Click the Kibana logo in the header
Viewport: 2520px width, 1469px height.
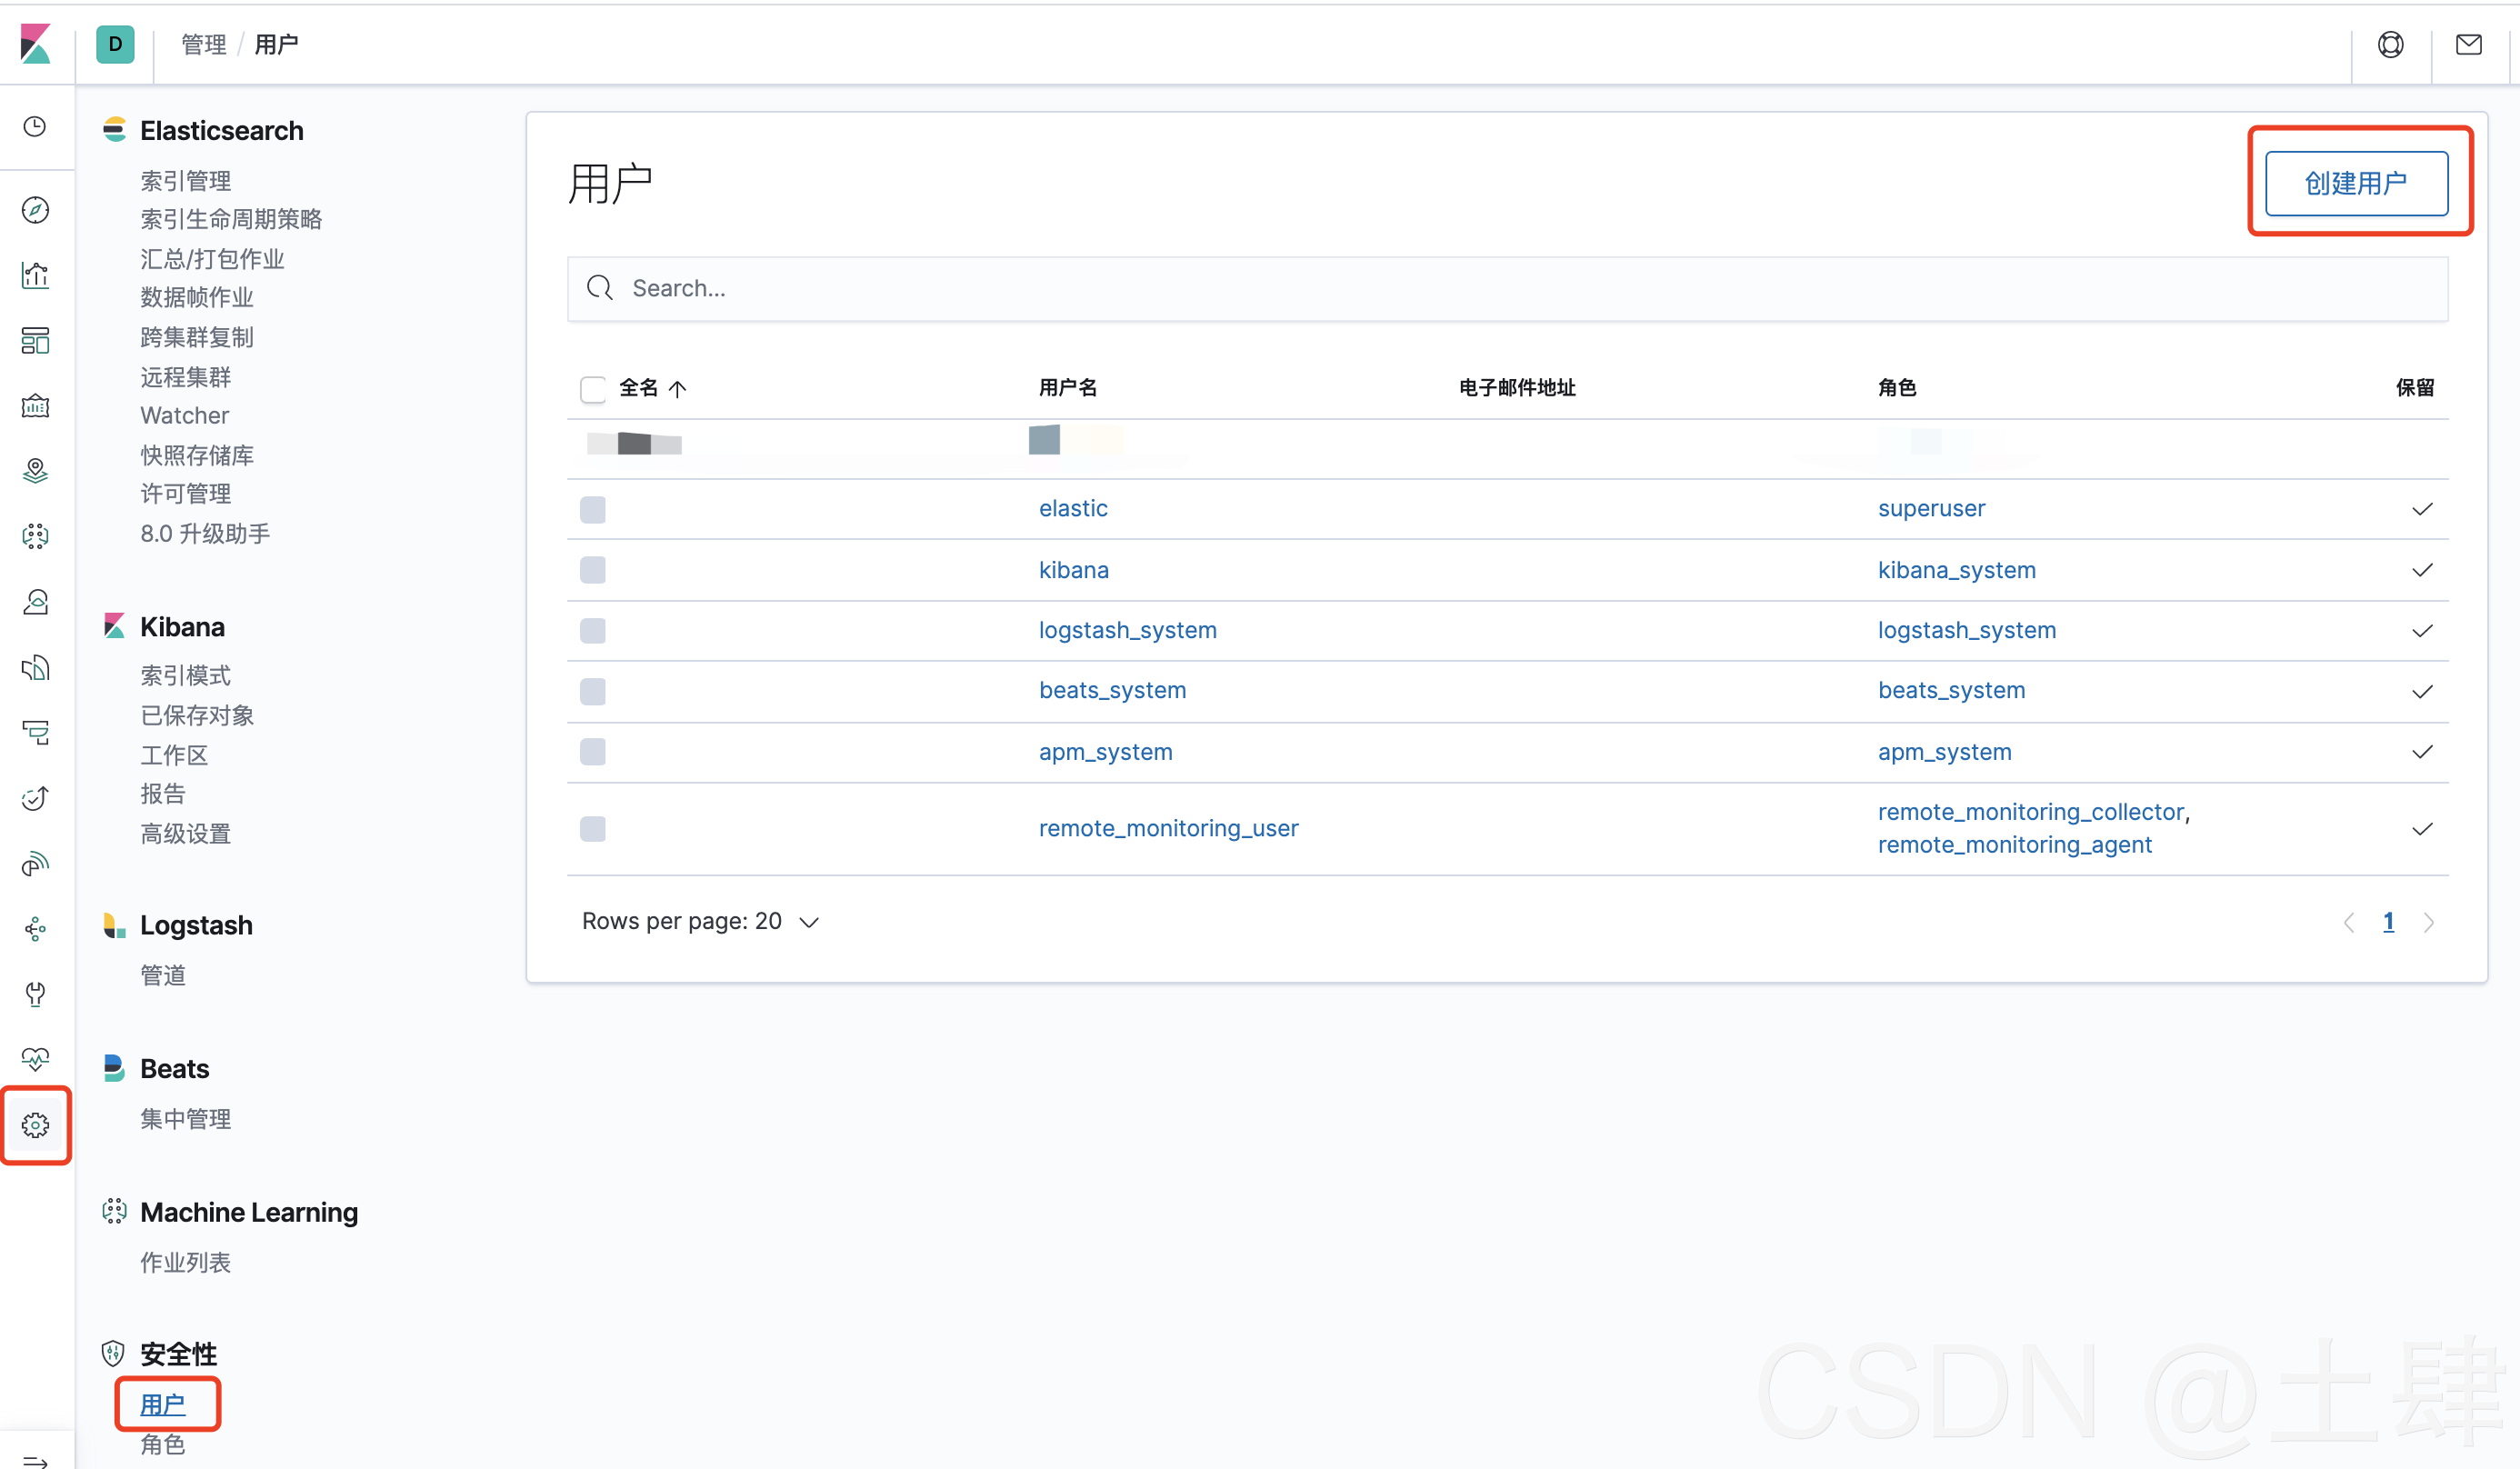(36, 44)
